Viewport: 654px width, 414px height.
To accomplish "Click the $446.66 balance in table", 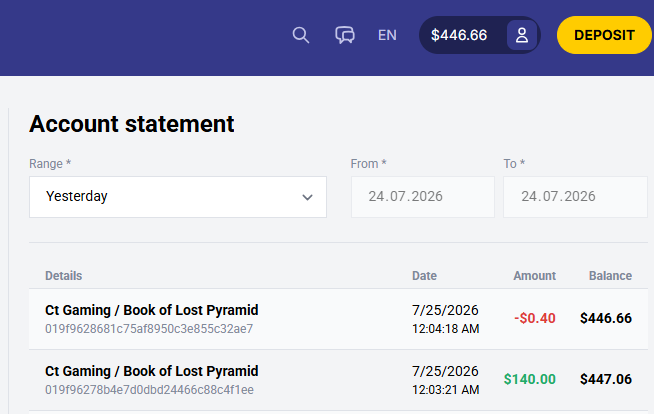I will point(606,318).
